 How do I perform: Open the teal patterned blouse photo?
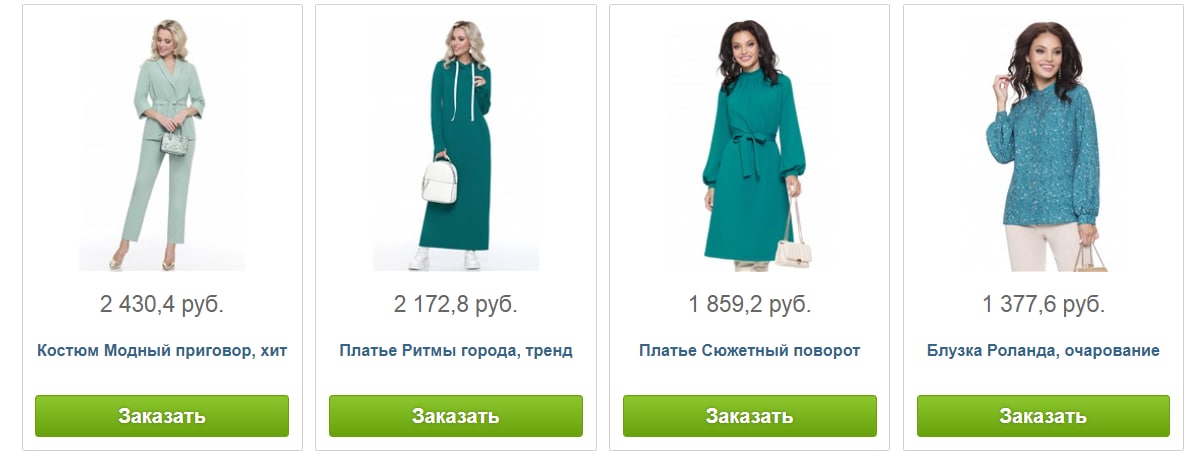click(1044, 144)
